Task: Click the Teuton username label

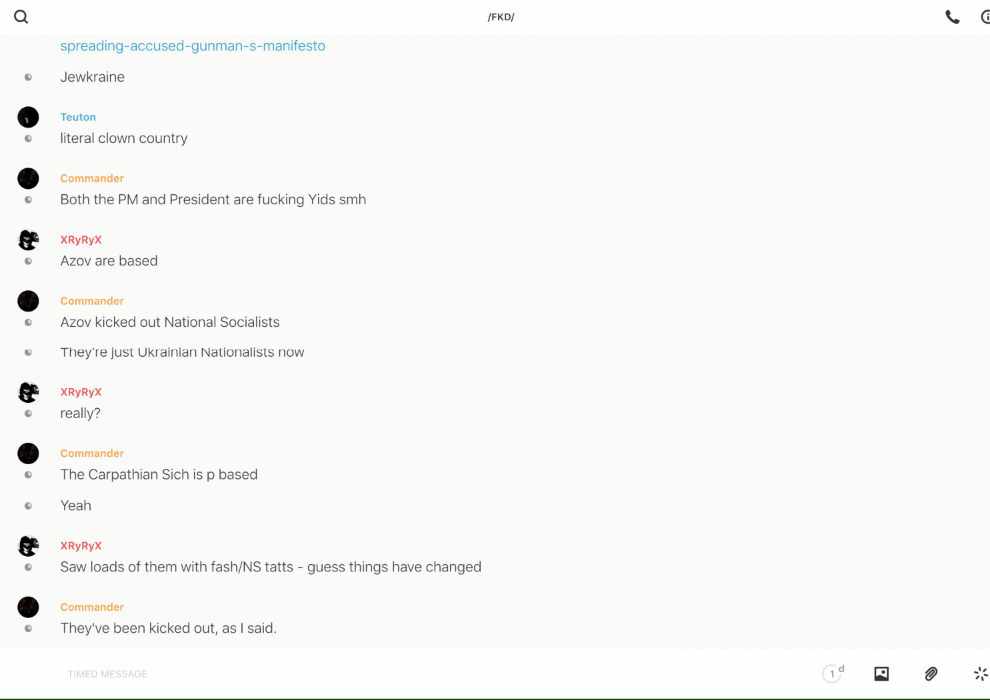Action: click(78, 117)
